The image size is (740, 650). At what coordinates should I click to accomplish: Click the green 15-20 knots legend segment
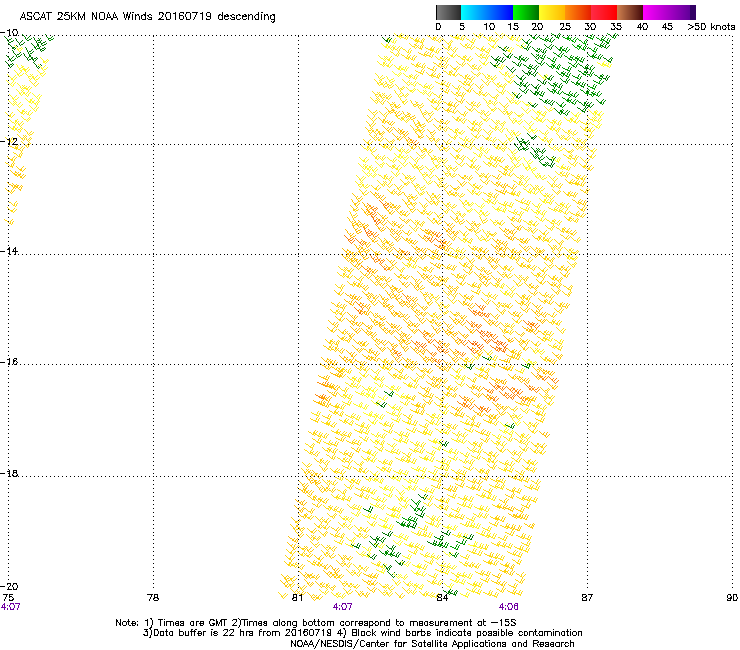pos(526,12)
